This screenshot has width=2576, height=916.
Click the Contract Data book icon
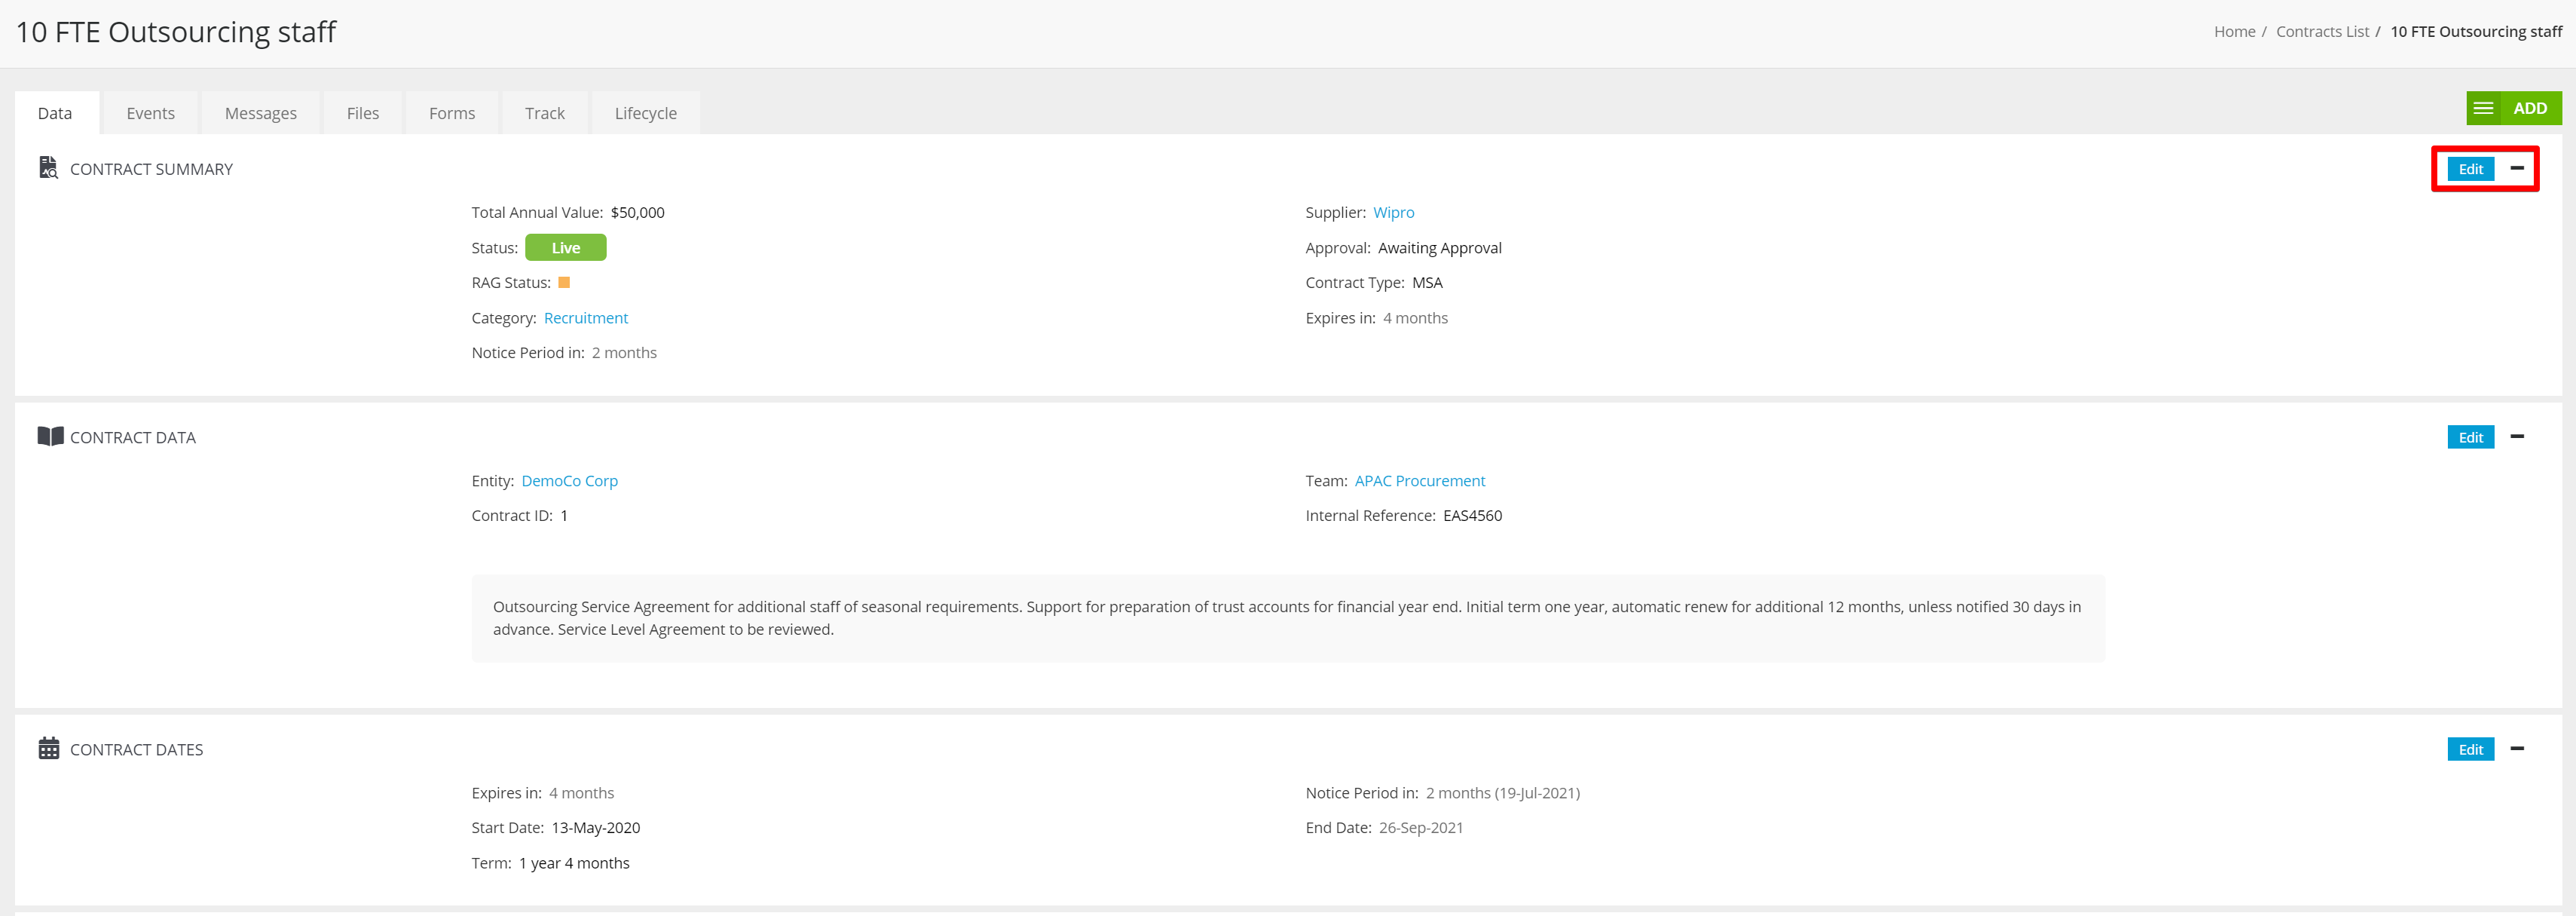point(50,436)
